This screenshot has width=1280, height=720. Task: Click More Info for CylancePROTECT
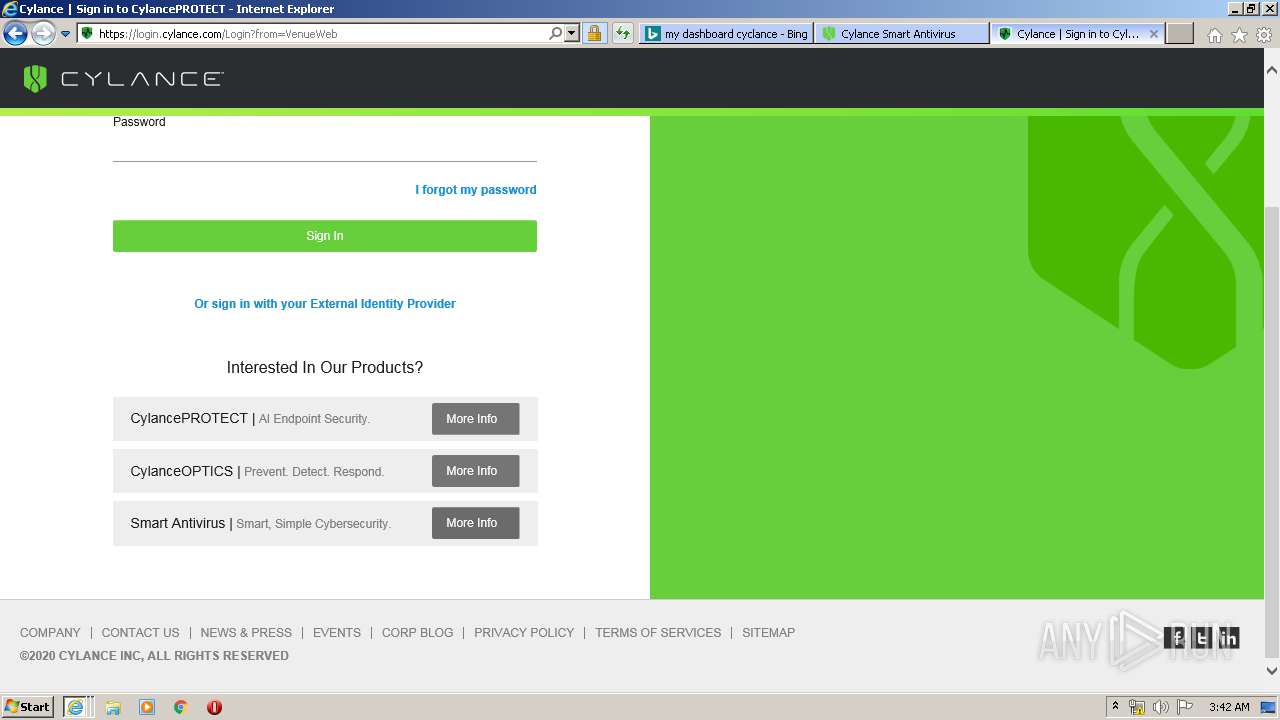[x=475, y=419]
